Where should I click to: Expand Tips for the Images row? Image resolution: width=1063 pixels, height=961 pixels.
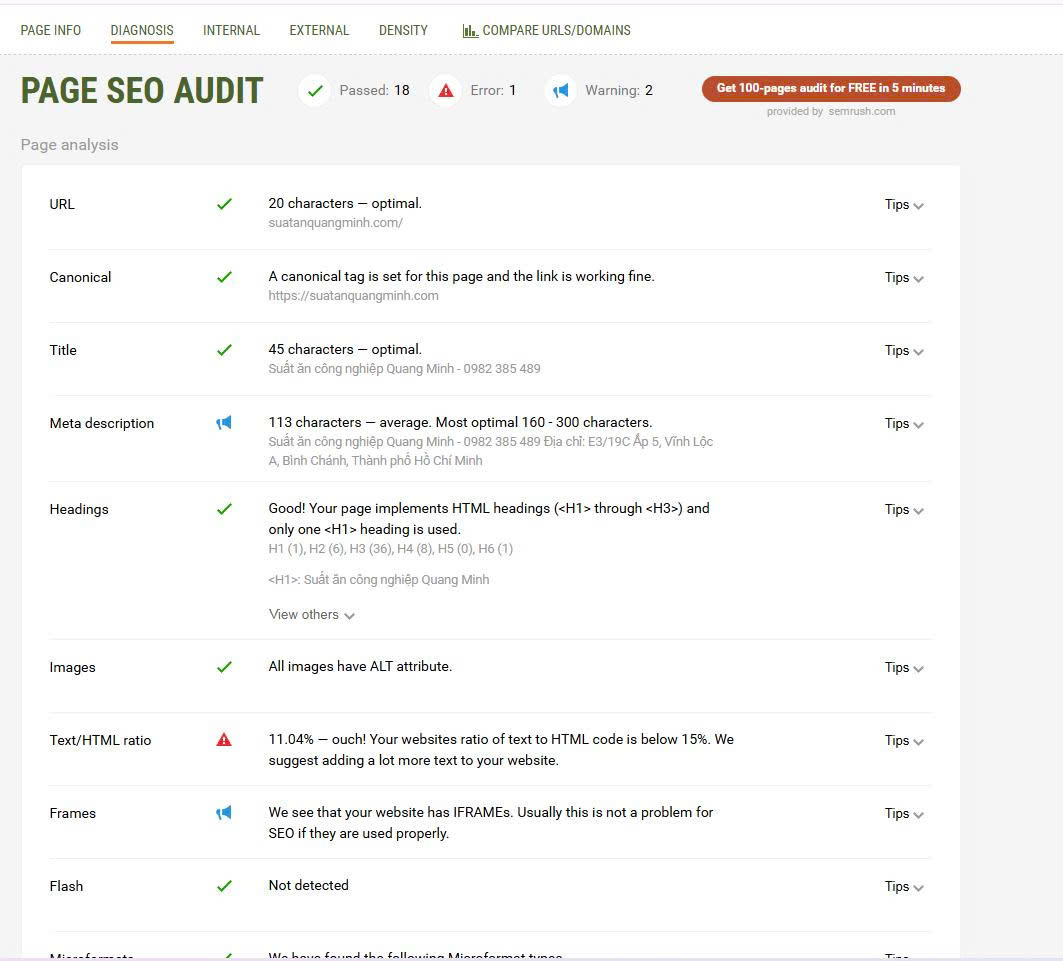tap(904, 668)
